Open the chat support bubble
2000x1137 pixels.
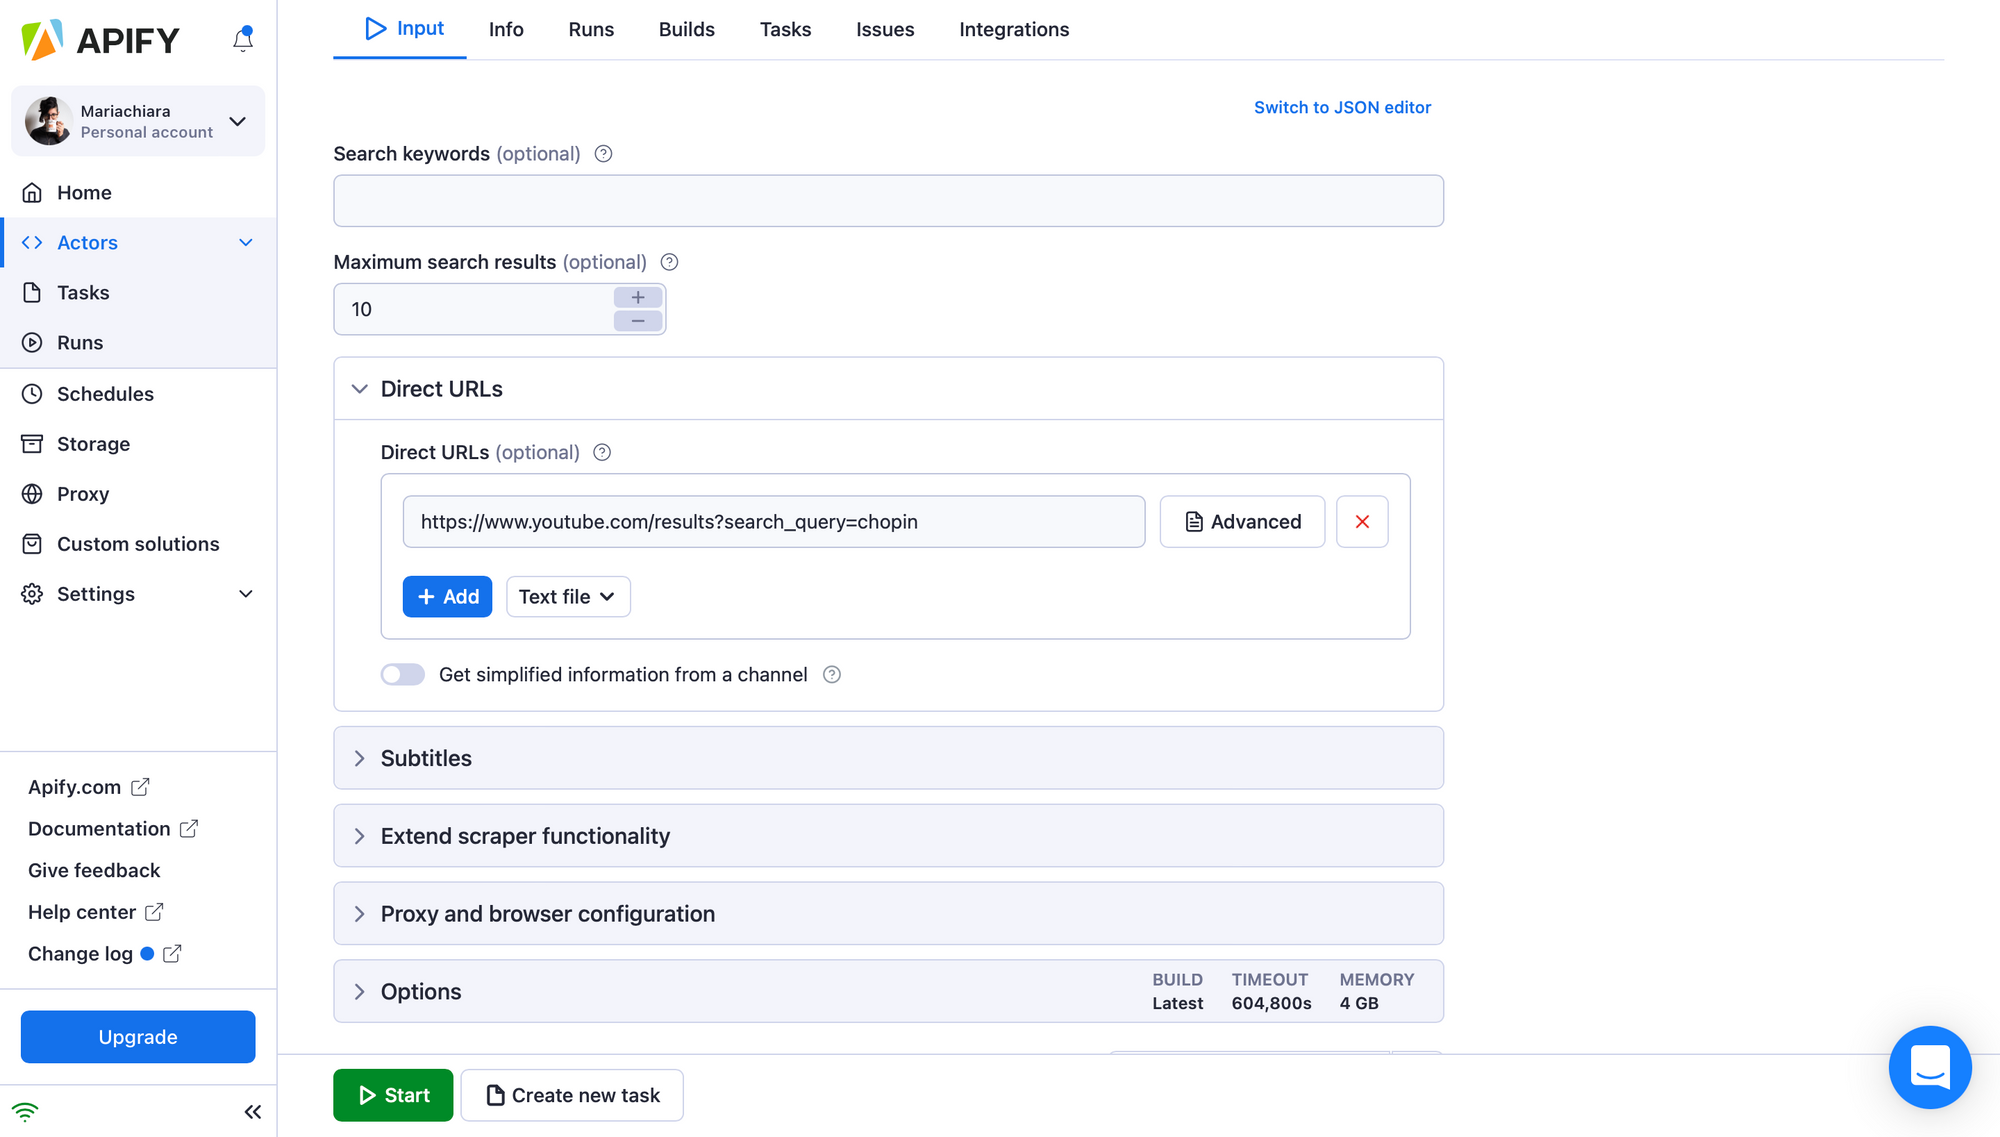click(1930, 1067)
